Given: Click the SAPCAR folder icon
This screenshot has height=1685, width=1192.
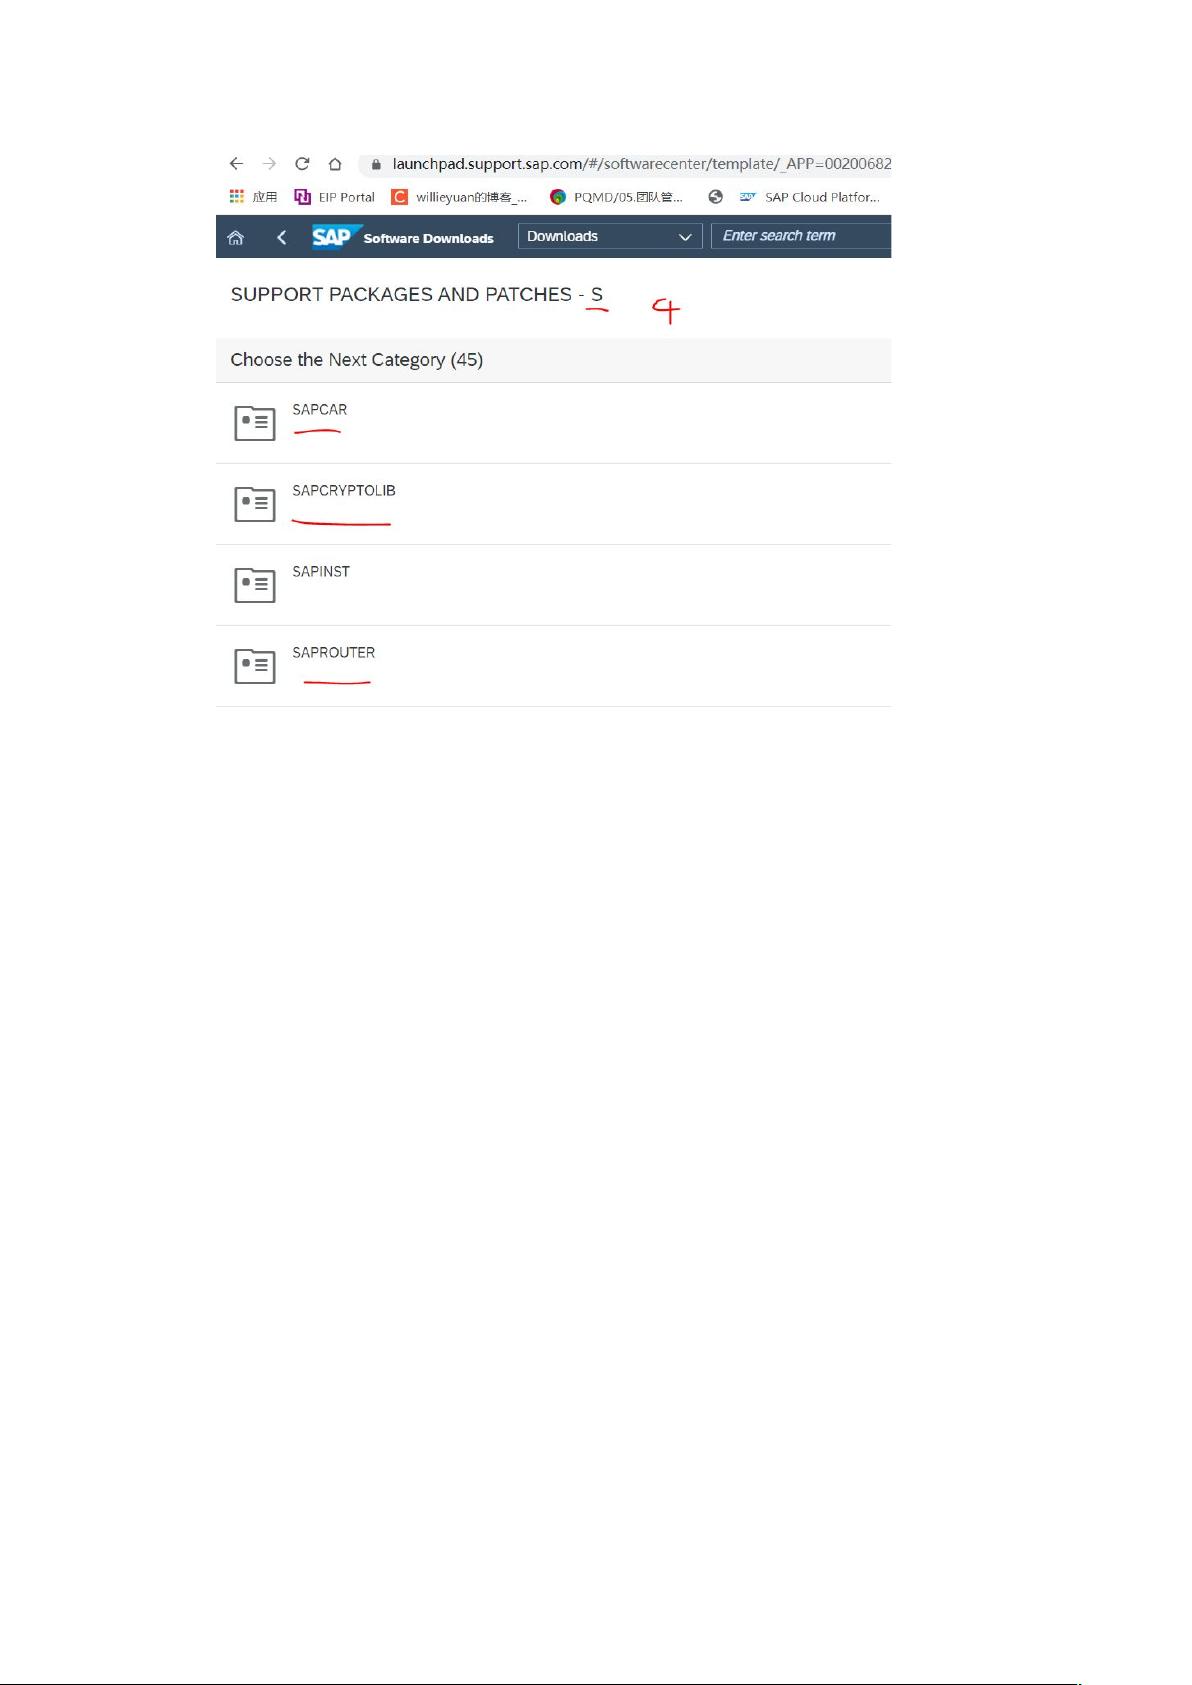Looking at the screenshot, I should pos(255,423).
